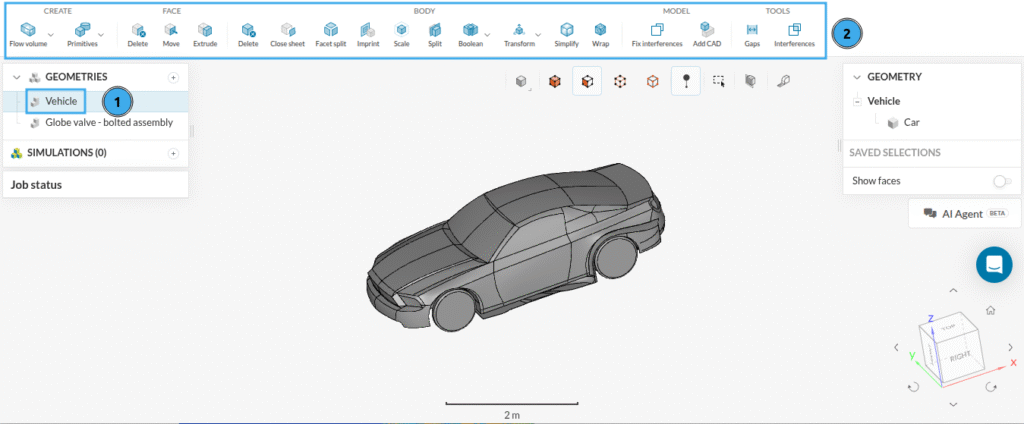This screenshot has width=1024, height=424.
Task: Toggle the Show faces switch
Action: tap(1000, 181)
